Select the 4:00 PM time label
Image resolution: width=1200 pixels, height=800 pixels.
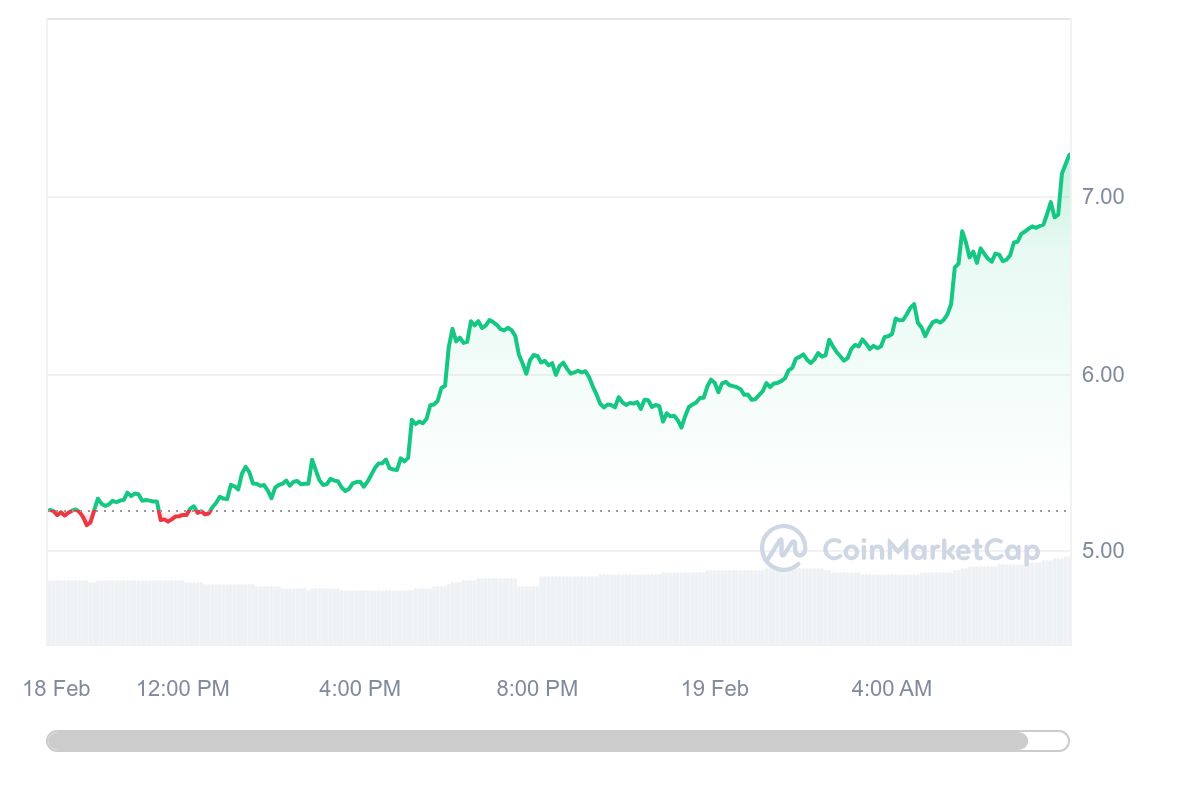(360, 689)
